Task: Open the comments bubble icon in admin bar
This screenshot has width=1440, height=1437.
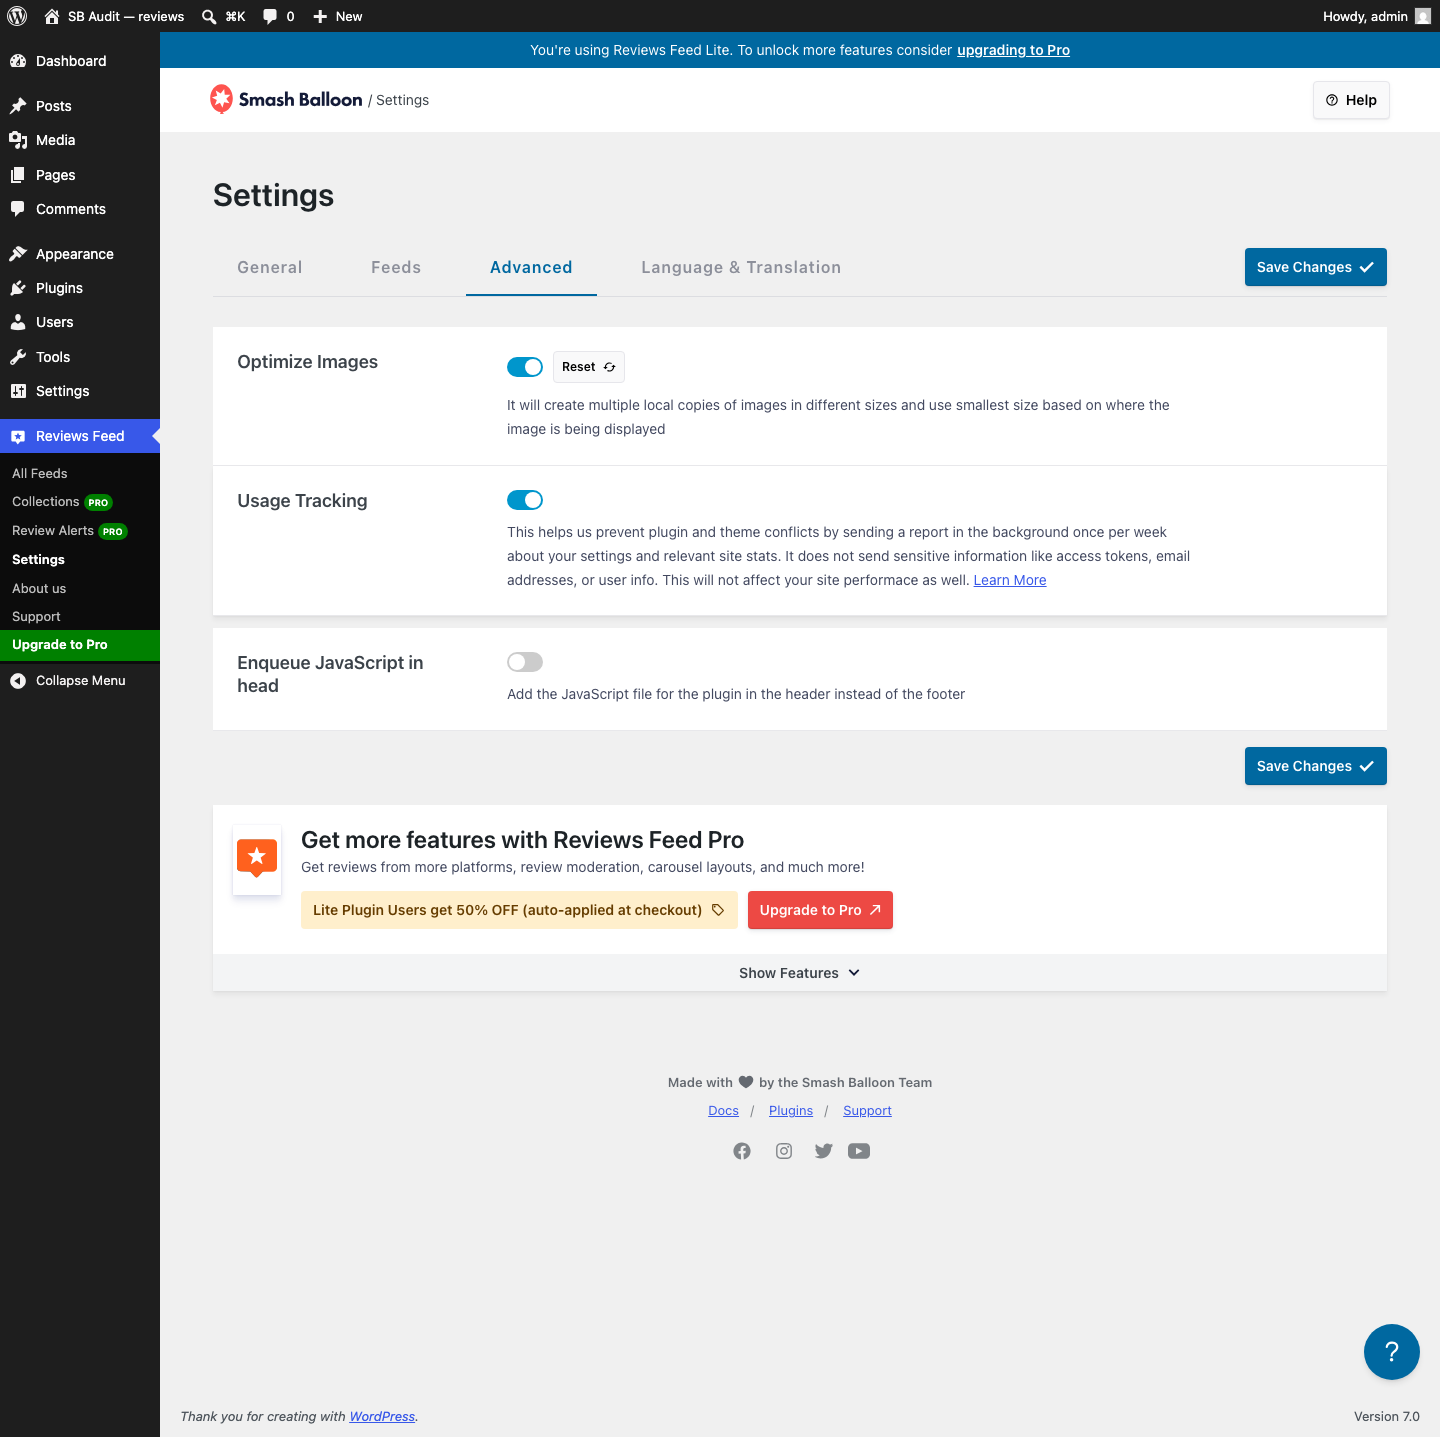Action: tap(270, 16)
